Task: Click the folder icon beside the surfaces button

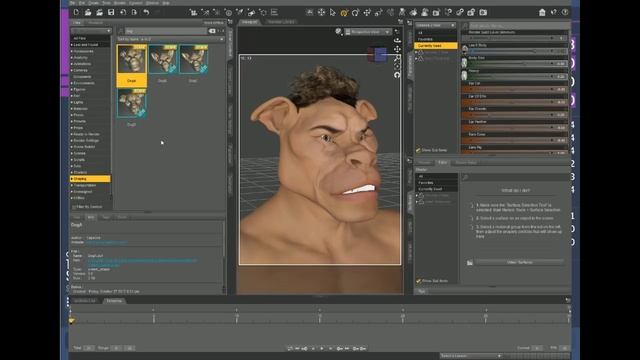Action: tap(470, 262)
